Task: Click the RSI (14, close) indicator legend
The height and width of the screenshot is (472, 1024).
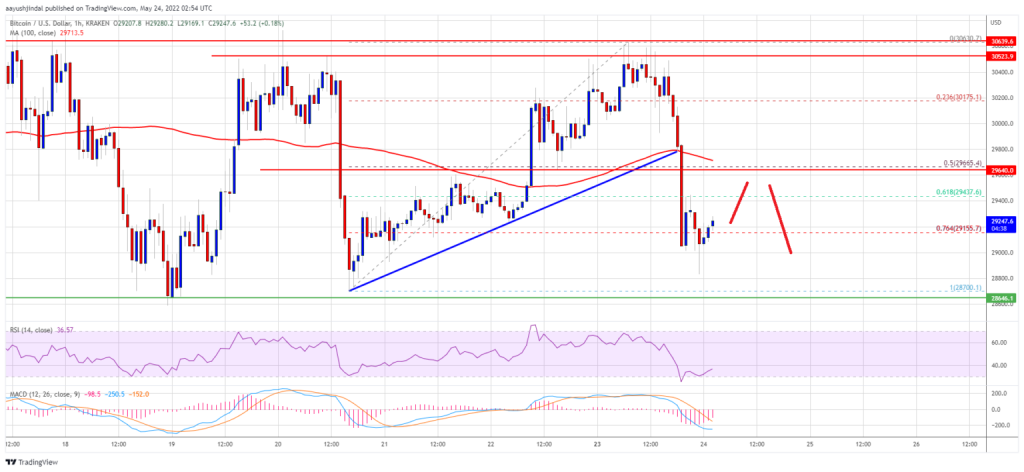Action: 33,332
